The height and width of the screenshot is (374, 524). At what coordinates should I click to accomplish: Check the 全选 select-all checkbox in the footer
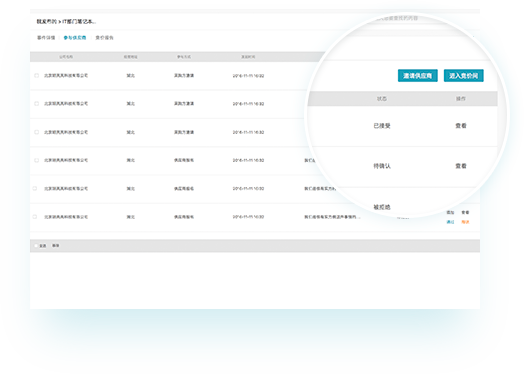pos(36,246)
